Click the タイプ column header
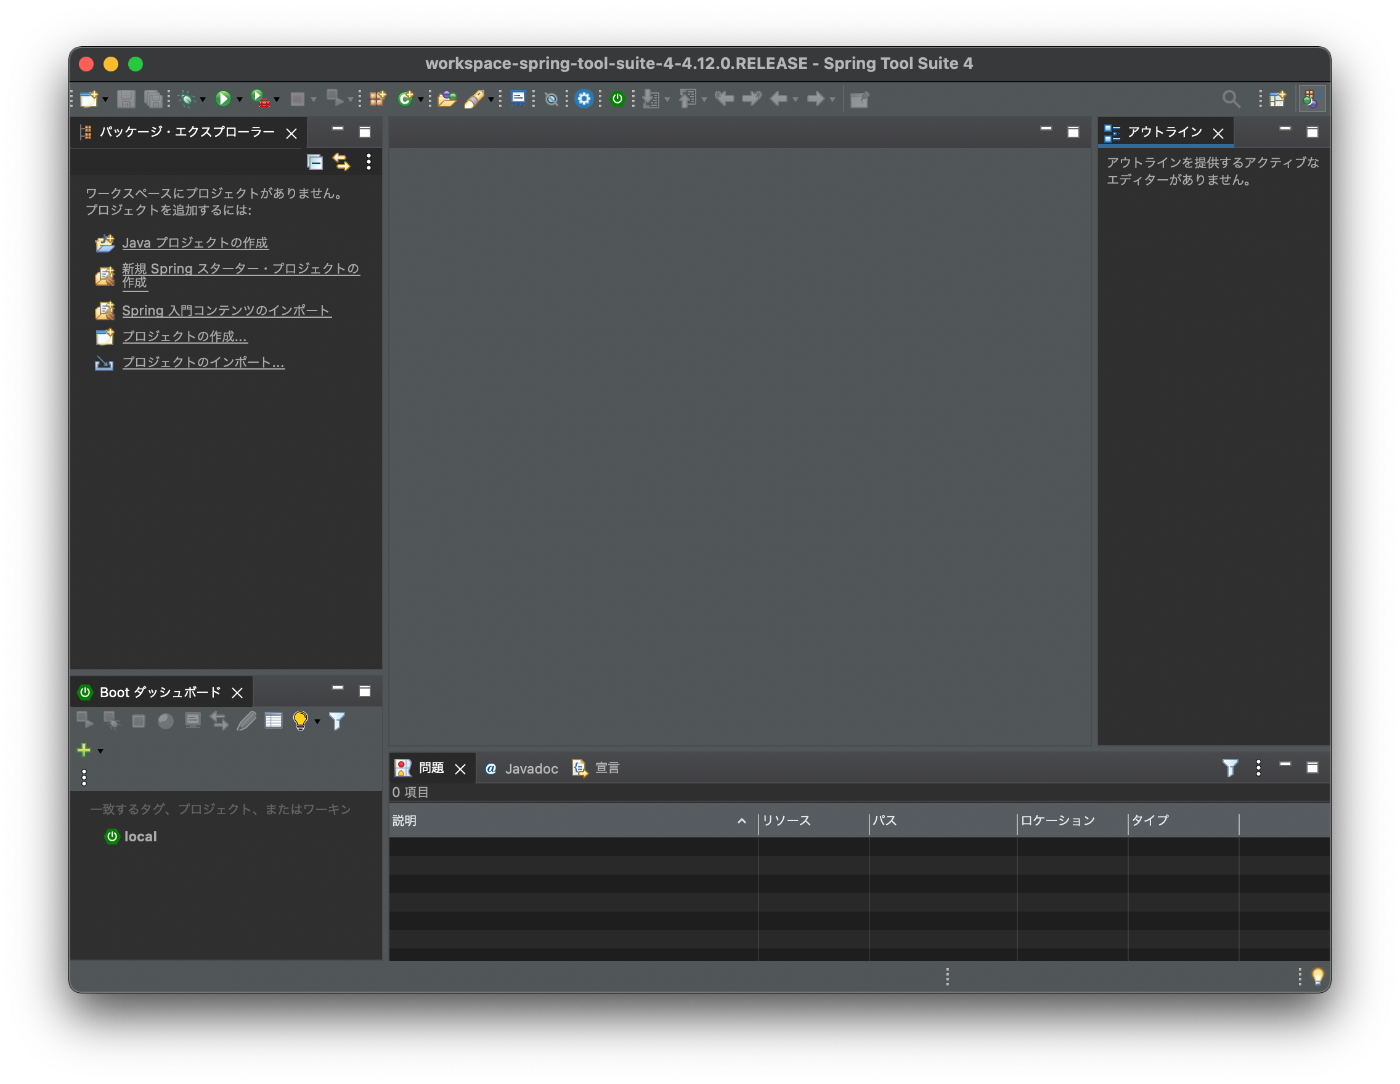 1184,821
